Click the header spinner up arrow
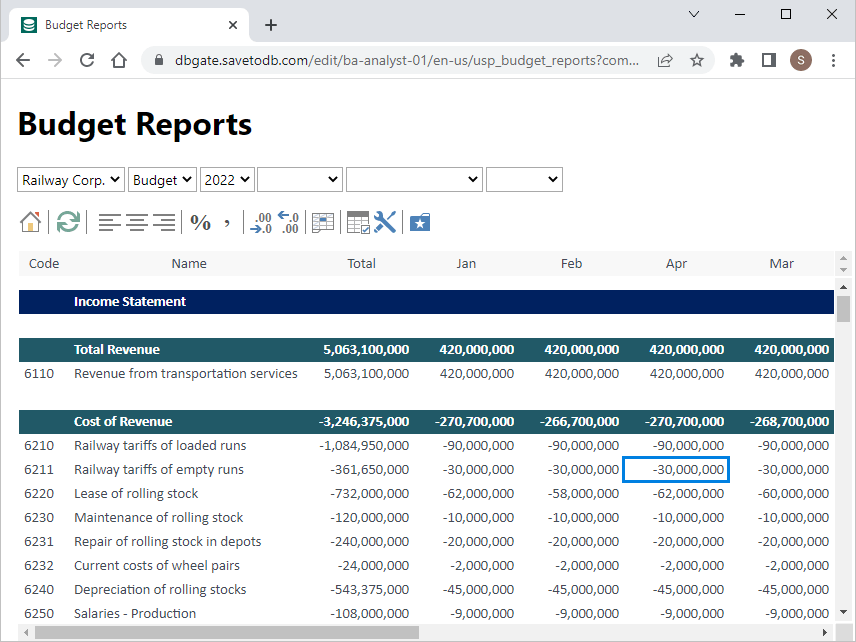The width and height of the screenshot is (856, 642). (x=843, y=258)
